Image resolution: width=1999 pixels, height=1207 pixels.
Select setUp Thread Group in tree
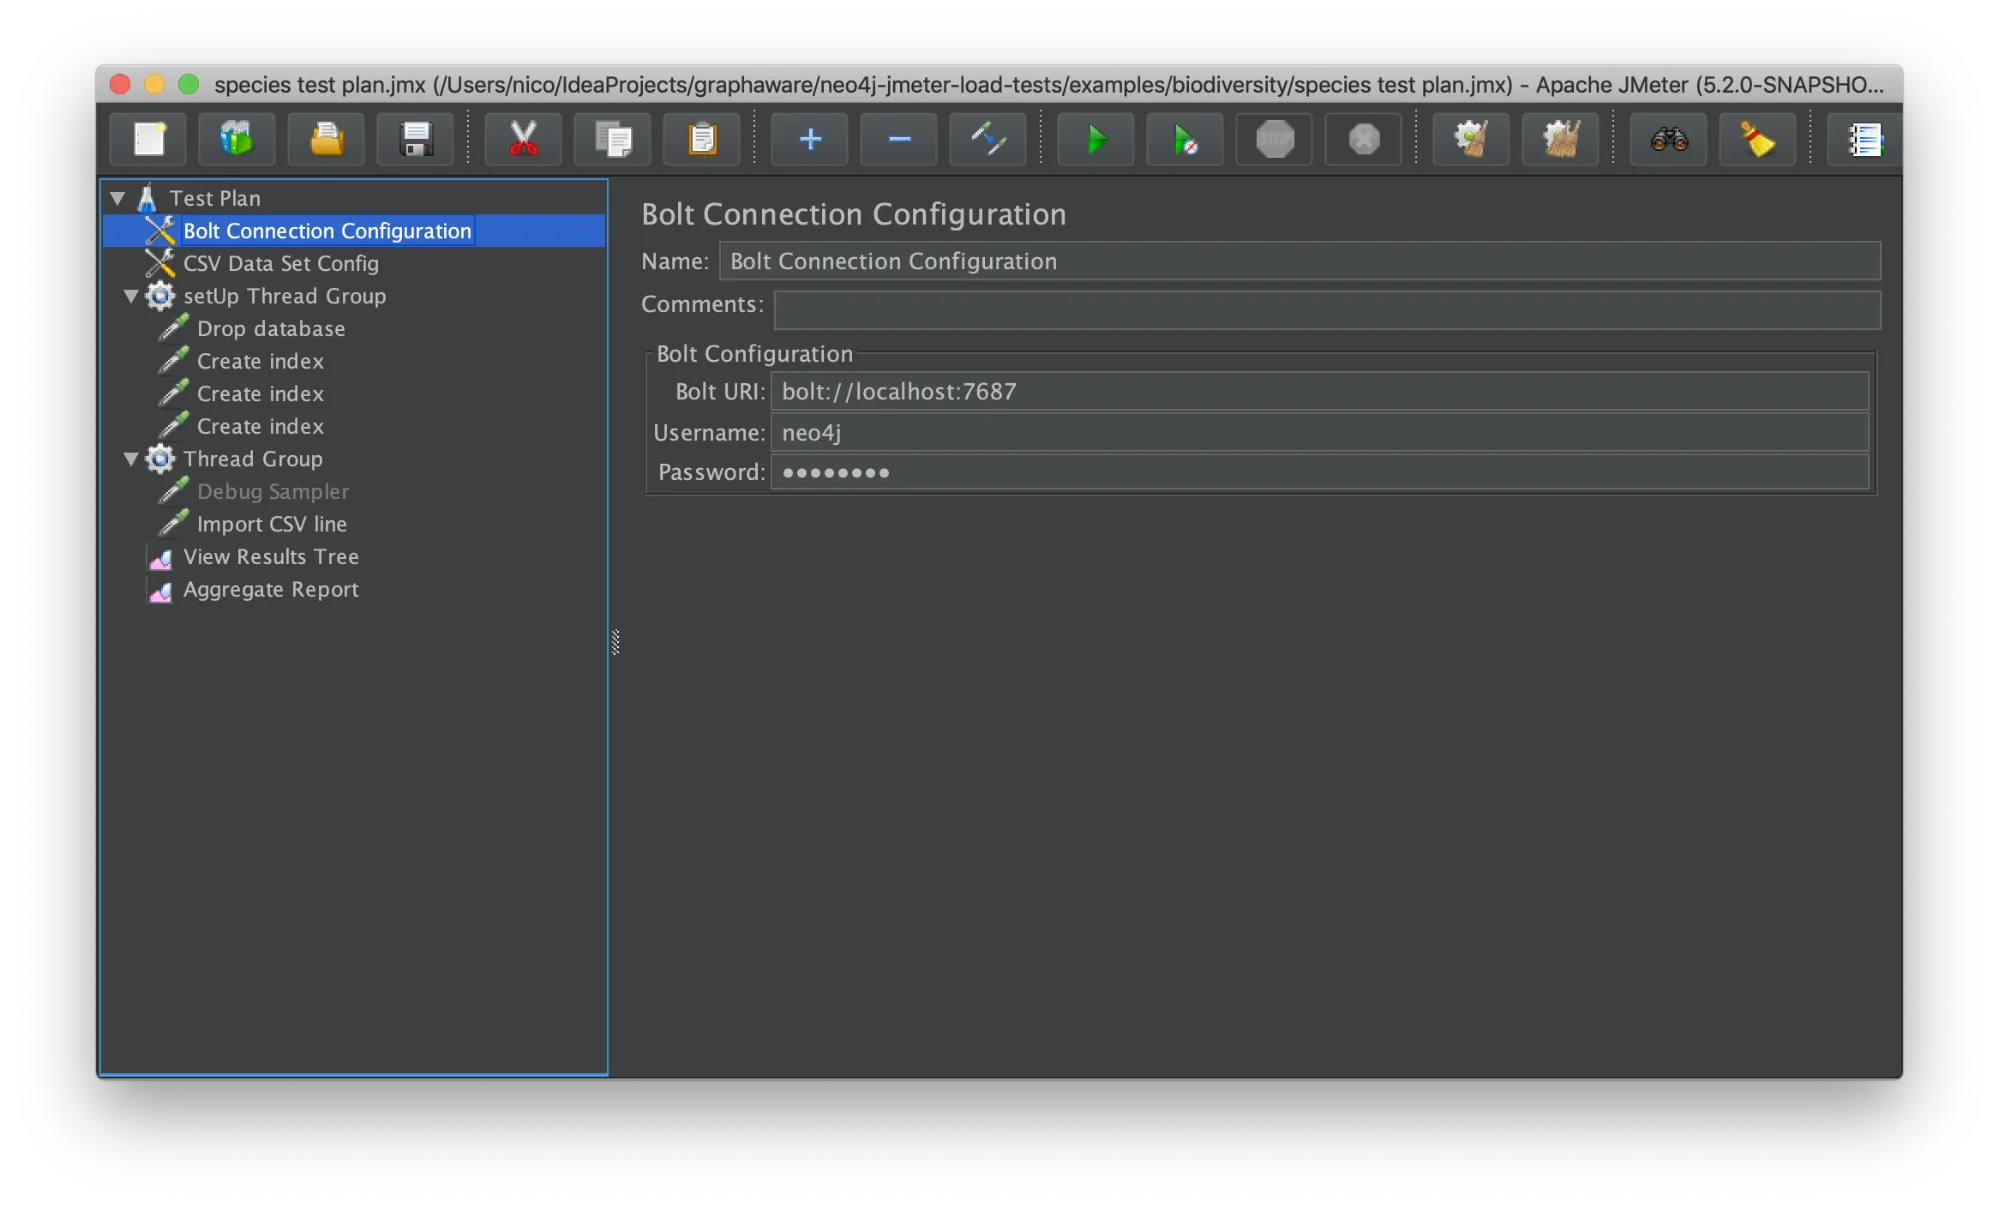coord(284,296)
